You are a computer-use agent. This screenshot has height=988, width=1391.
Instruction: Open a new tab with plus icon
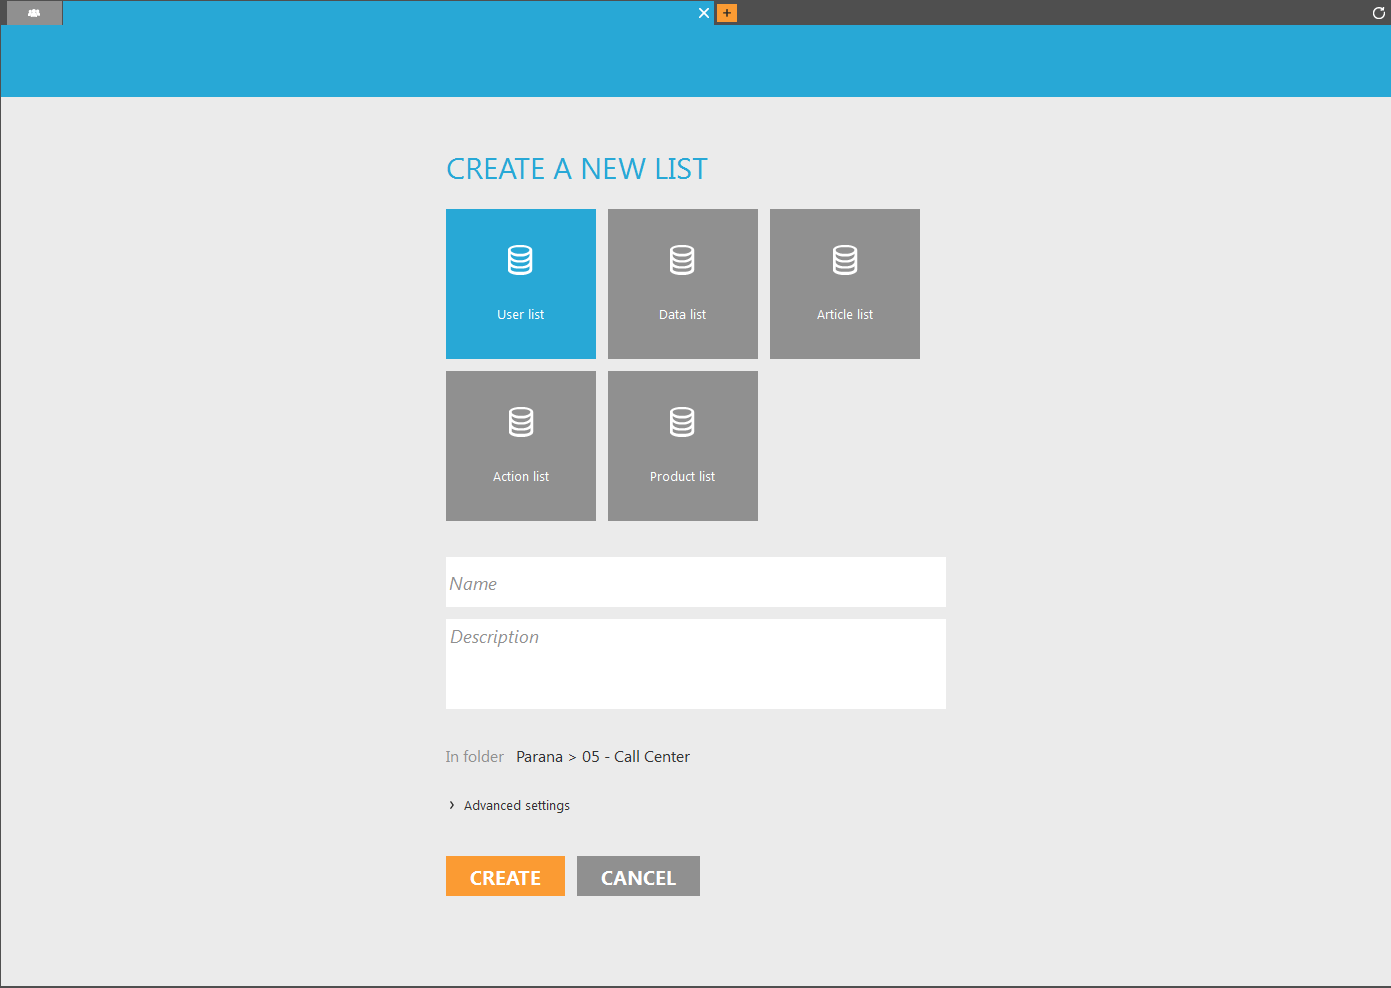pos(727,13)
